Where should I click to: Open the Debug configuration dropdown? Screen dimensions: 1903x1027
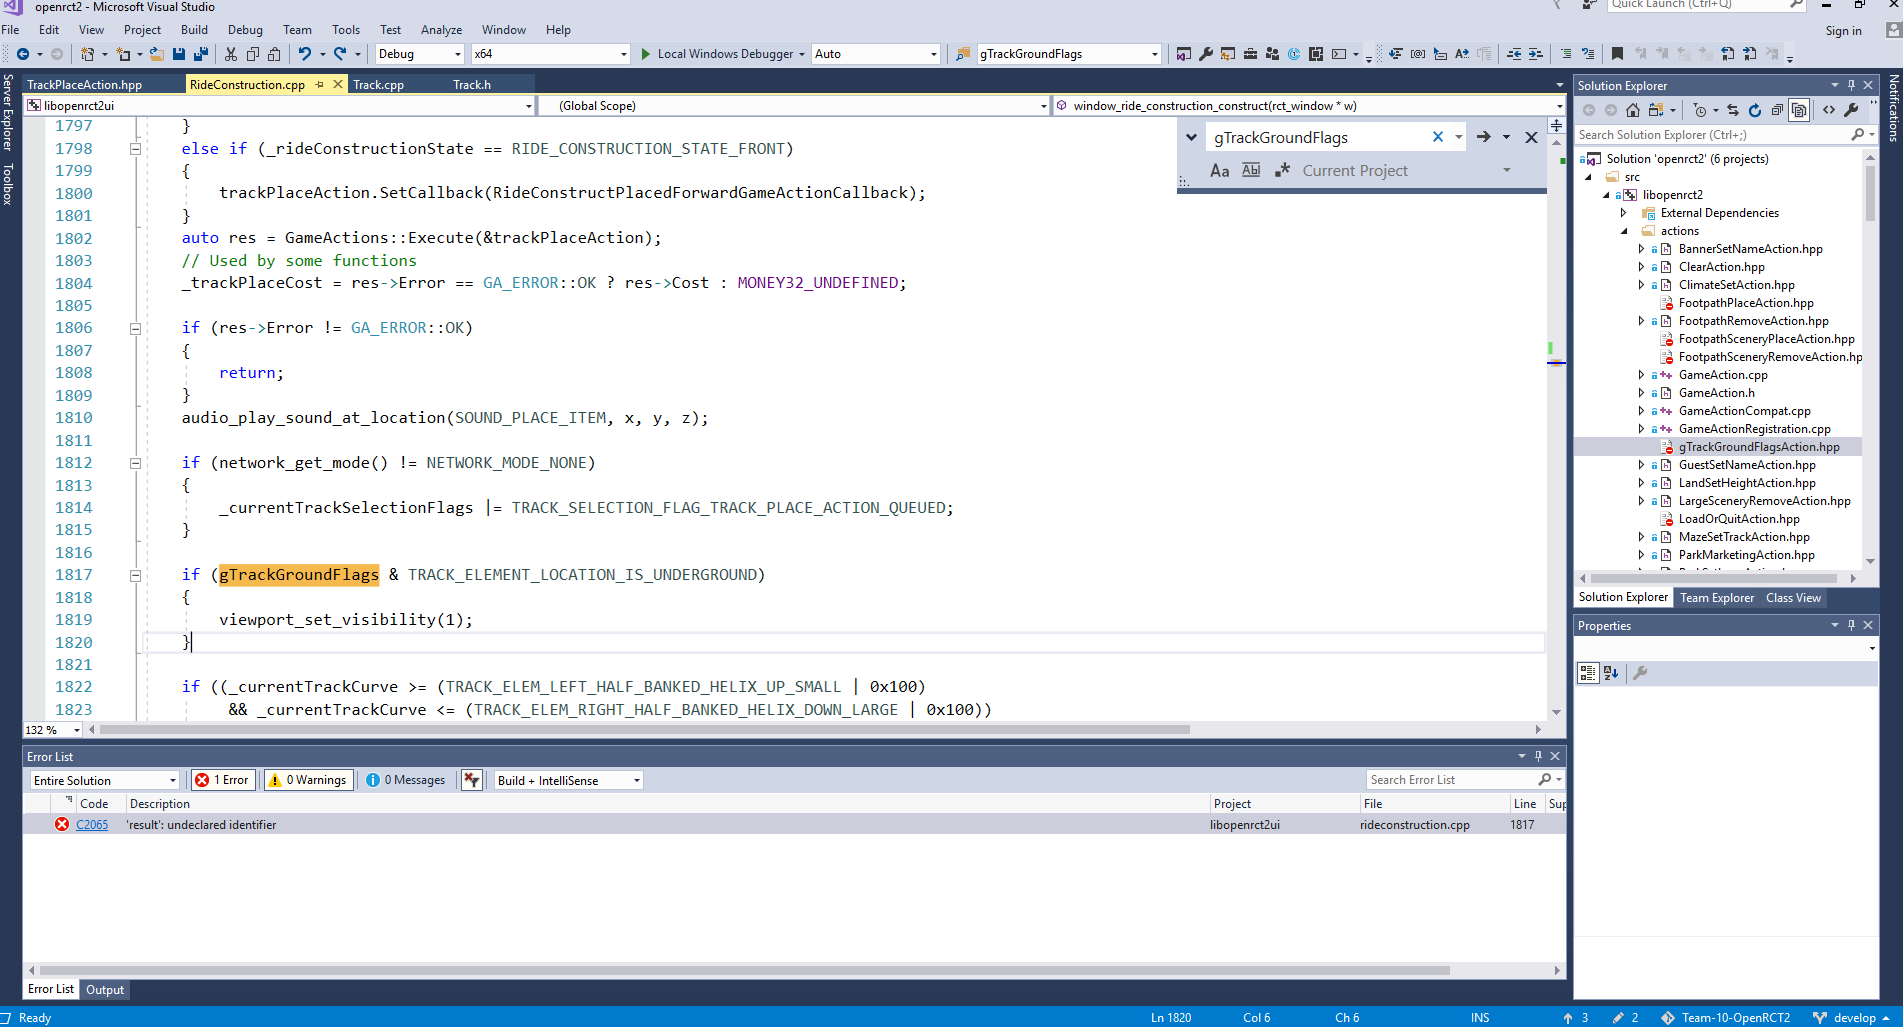tap(419, 54)
